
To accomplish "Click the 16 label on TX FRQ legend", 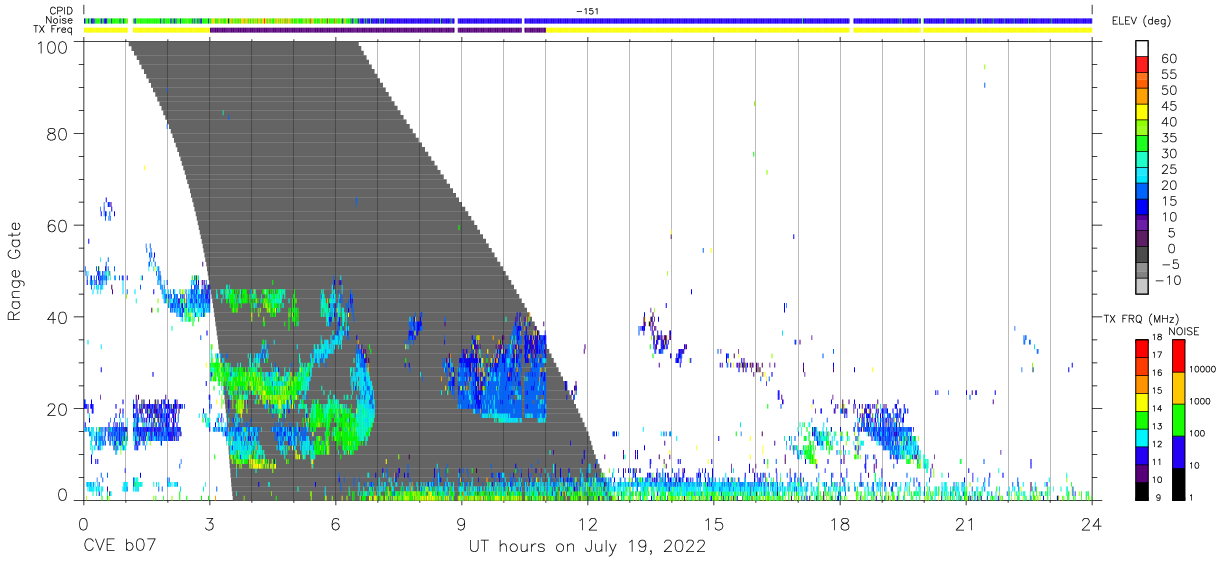I will [1158, 373].
